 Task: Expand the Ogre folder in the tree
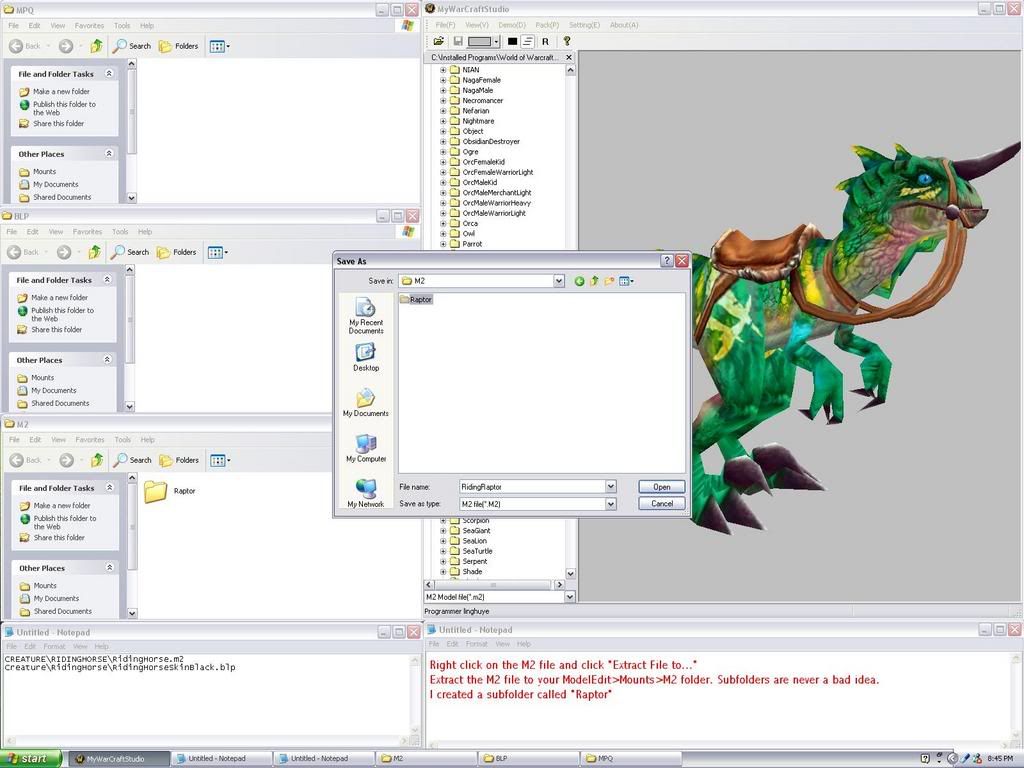click(443, 152)
